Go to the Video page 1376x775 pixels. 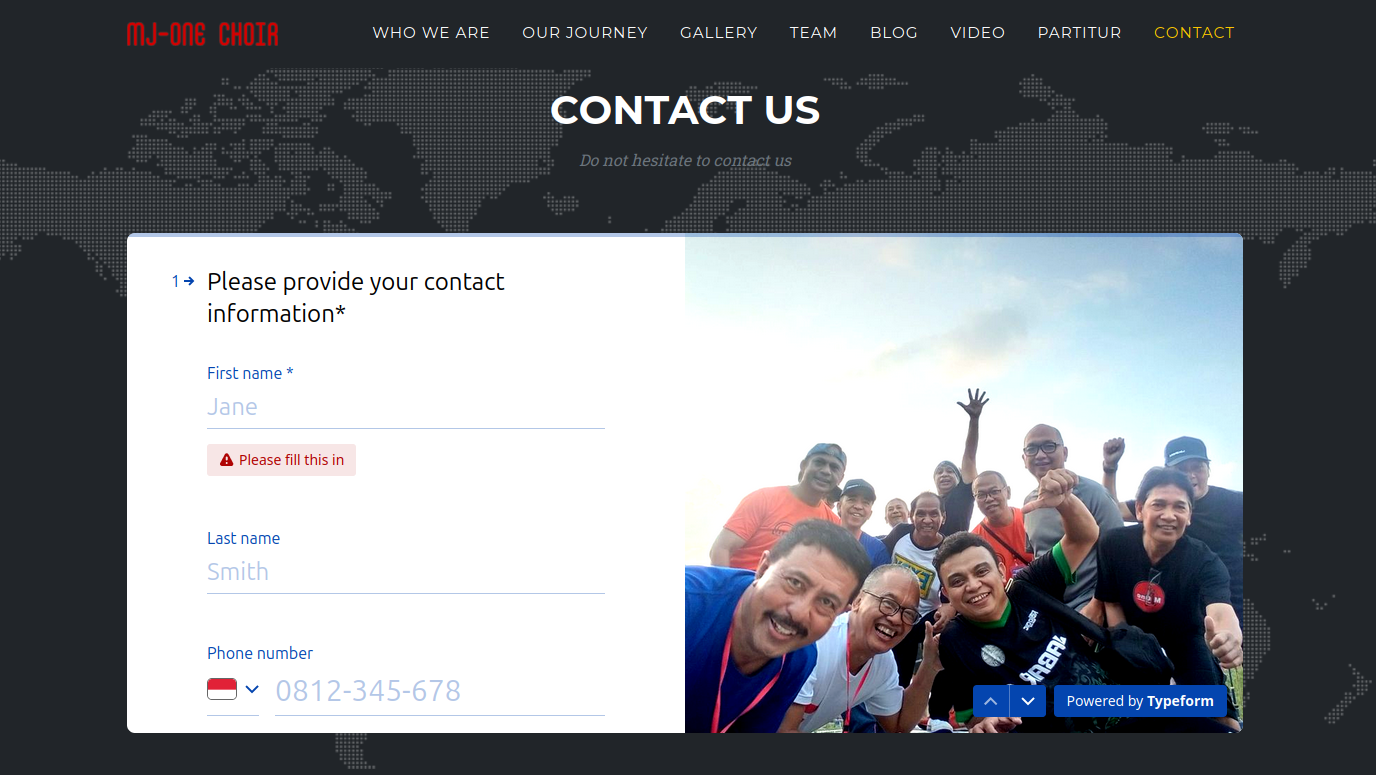click(978, 33)
